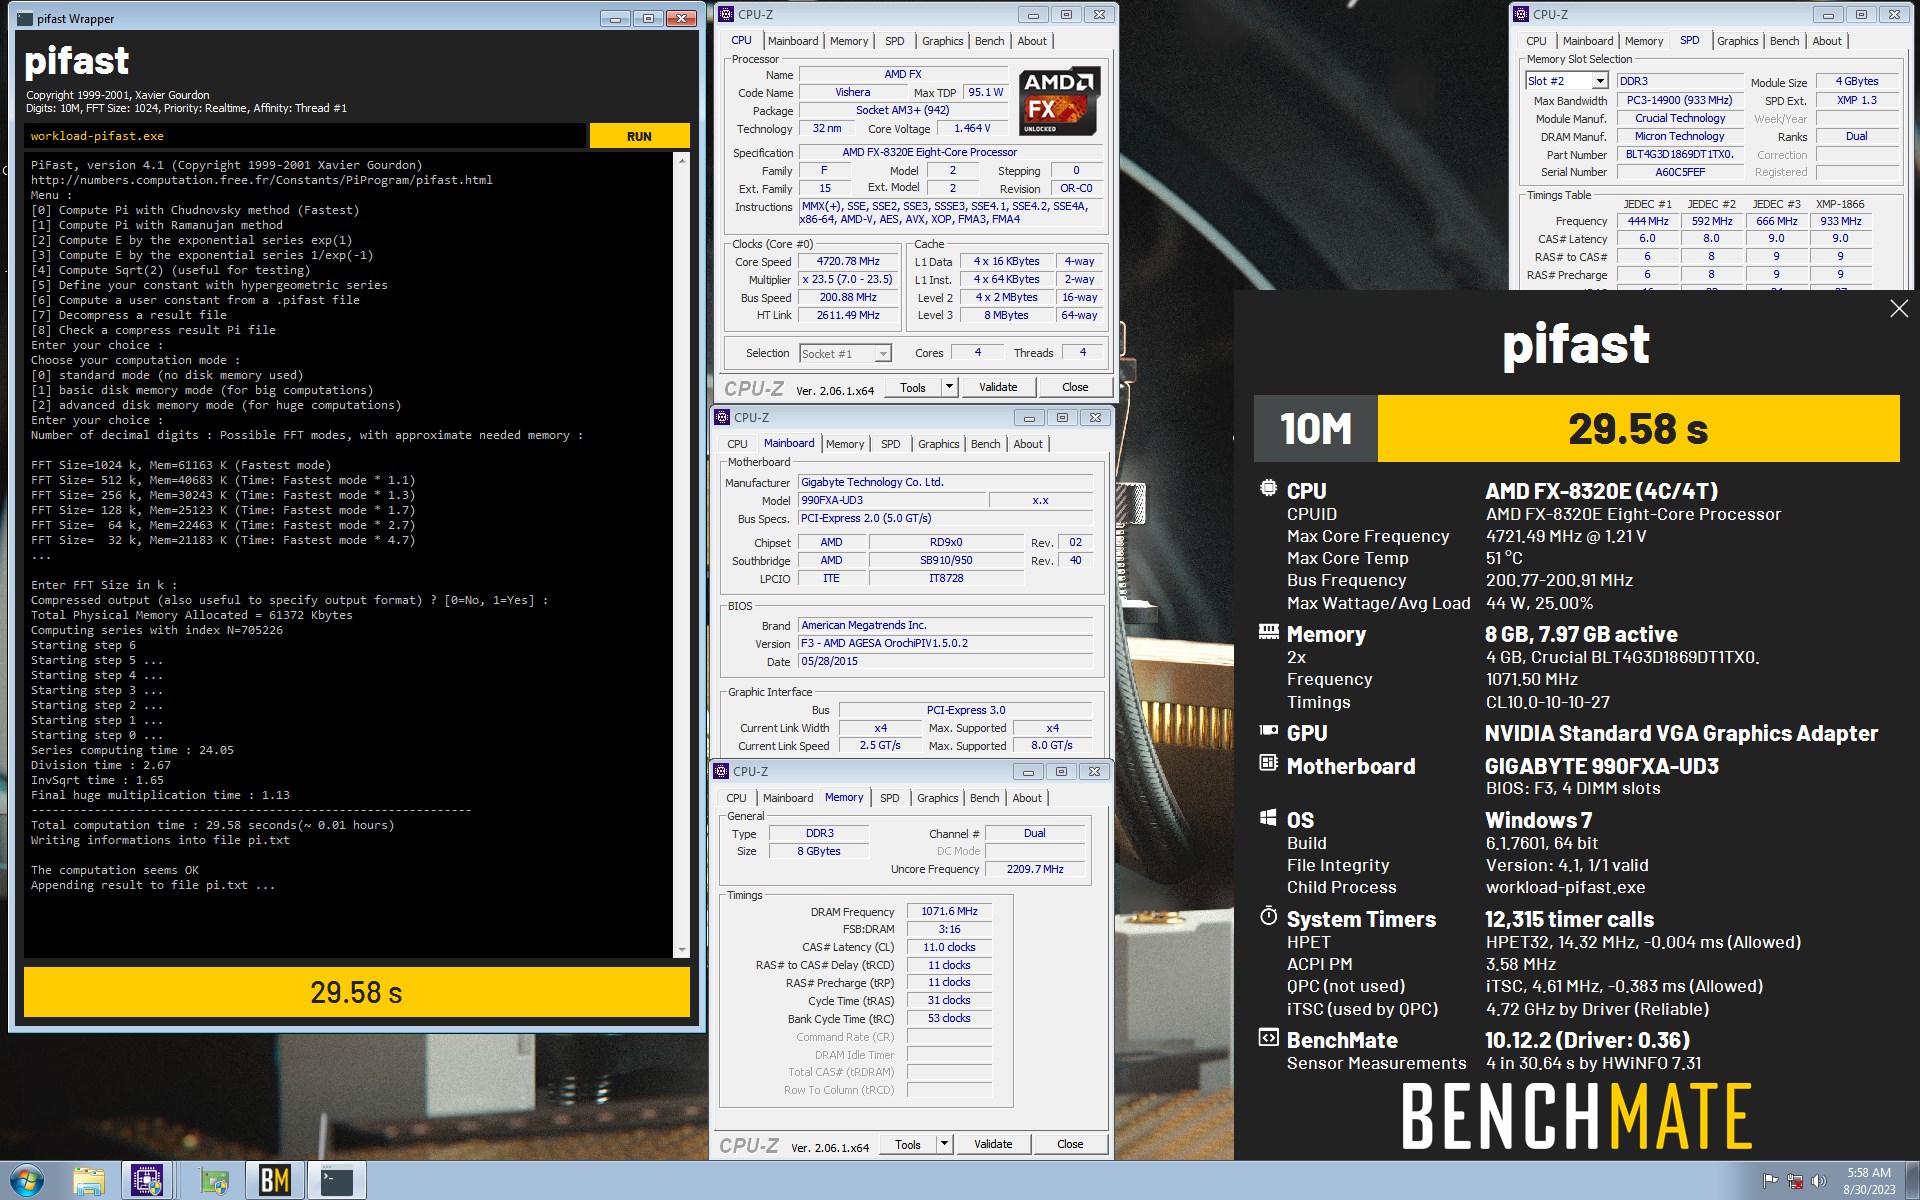The height and width of the screenshot is (1200, 1920).
Task: Click Uncore Frequency 2209.7 MHz value
Action: point(1035,869)
